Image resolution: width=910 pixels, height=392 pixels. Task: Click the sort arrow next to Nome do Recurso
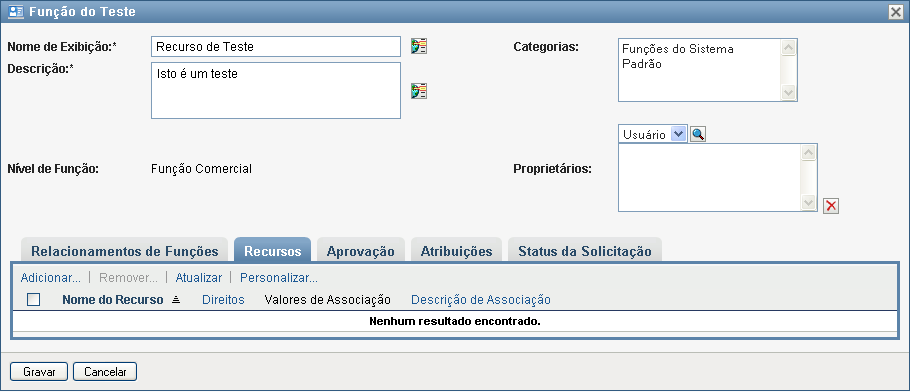coord(176,300)
